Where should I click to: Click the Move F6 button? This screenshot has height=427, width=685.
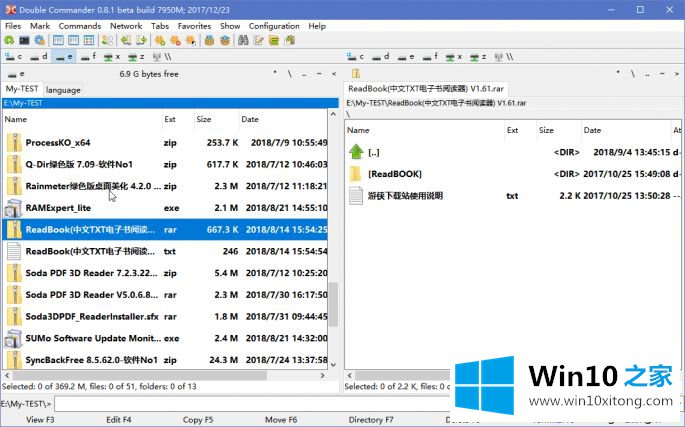(x=281, y=420)
